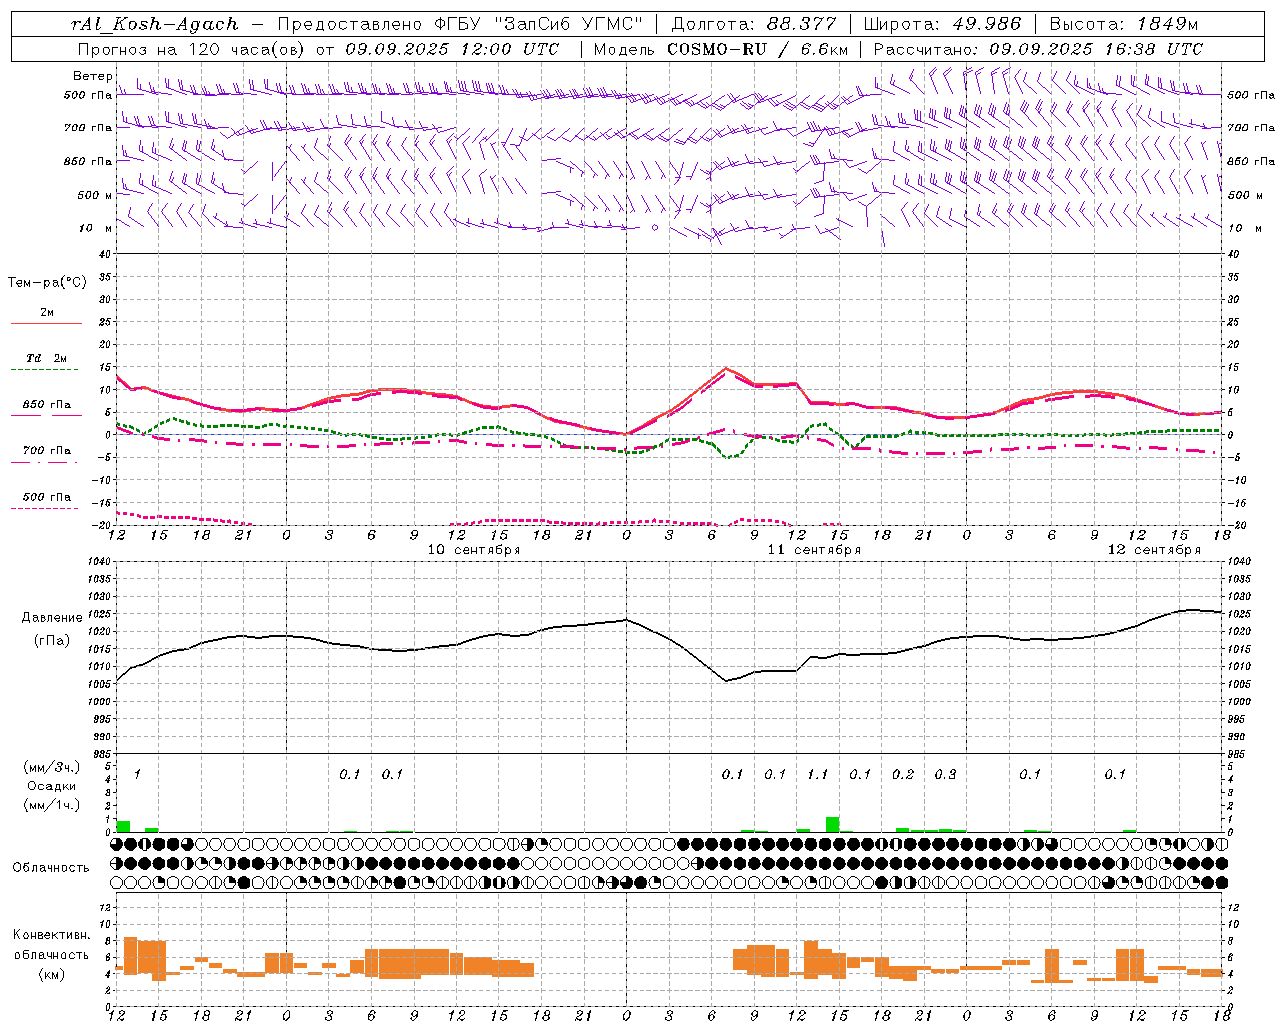Viewport: 1280px width, 1024px height.
Task: Click the 1.1 precipitation amount value
Action: pyautogui.click(x=818, y=774)
